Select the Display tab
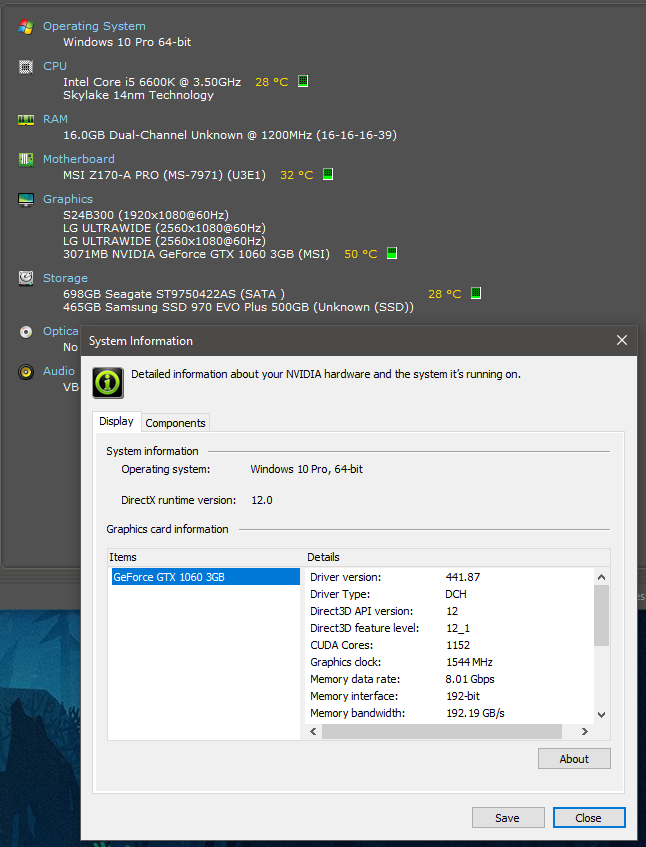 116,421
